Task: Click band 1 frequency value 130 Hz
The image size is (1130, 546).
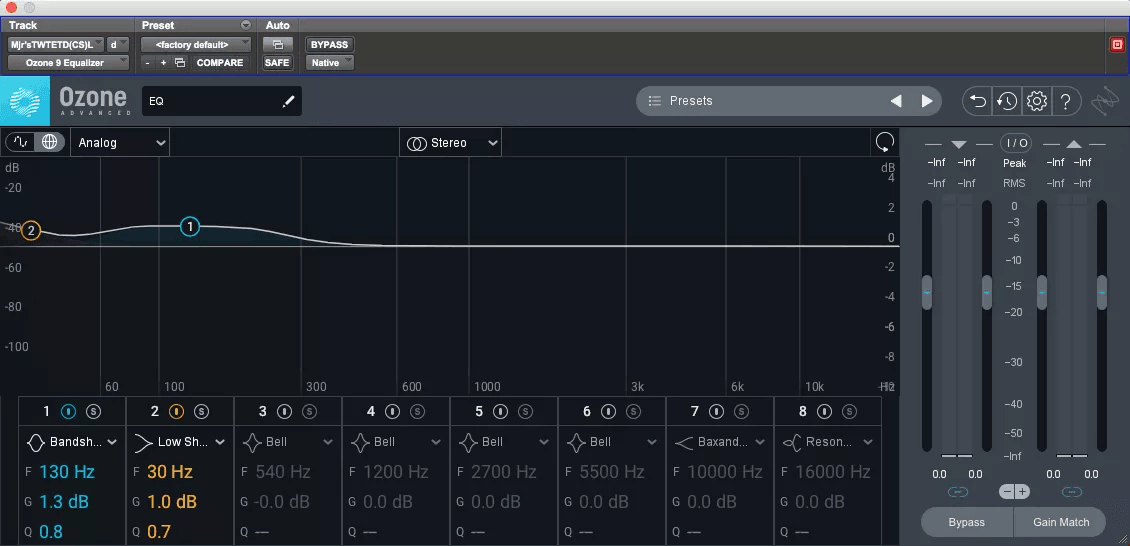Action: click(67, 473)
